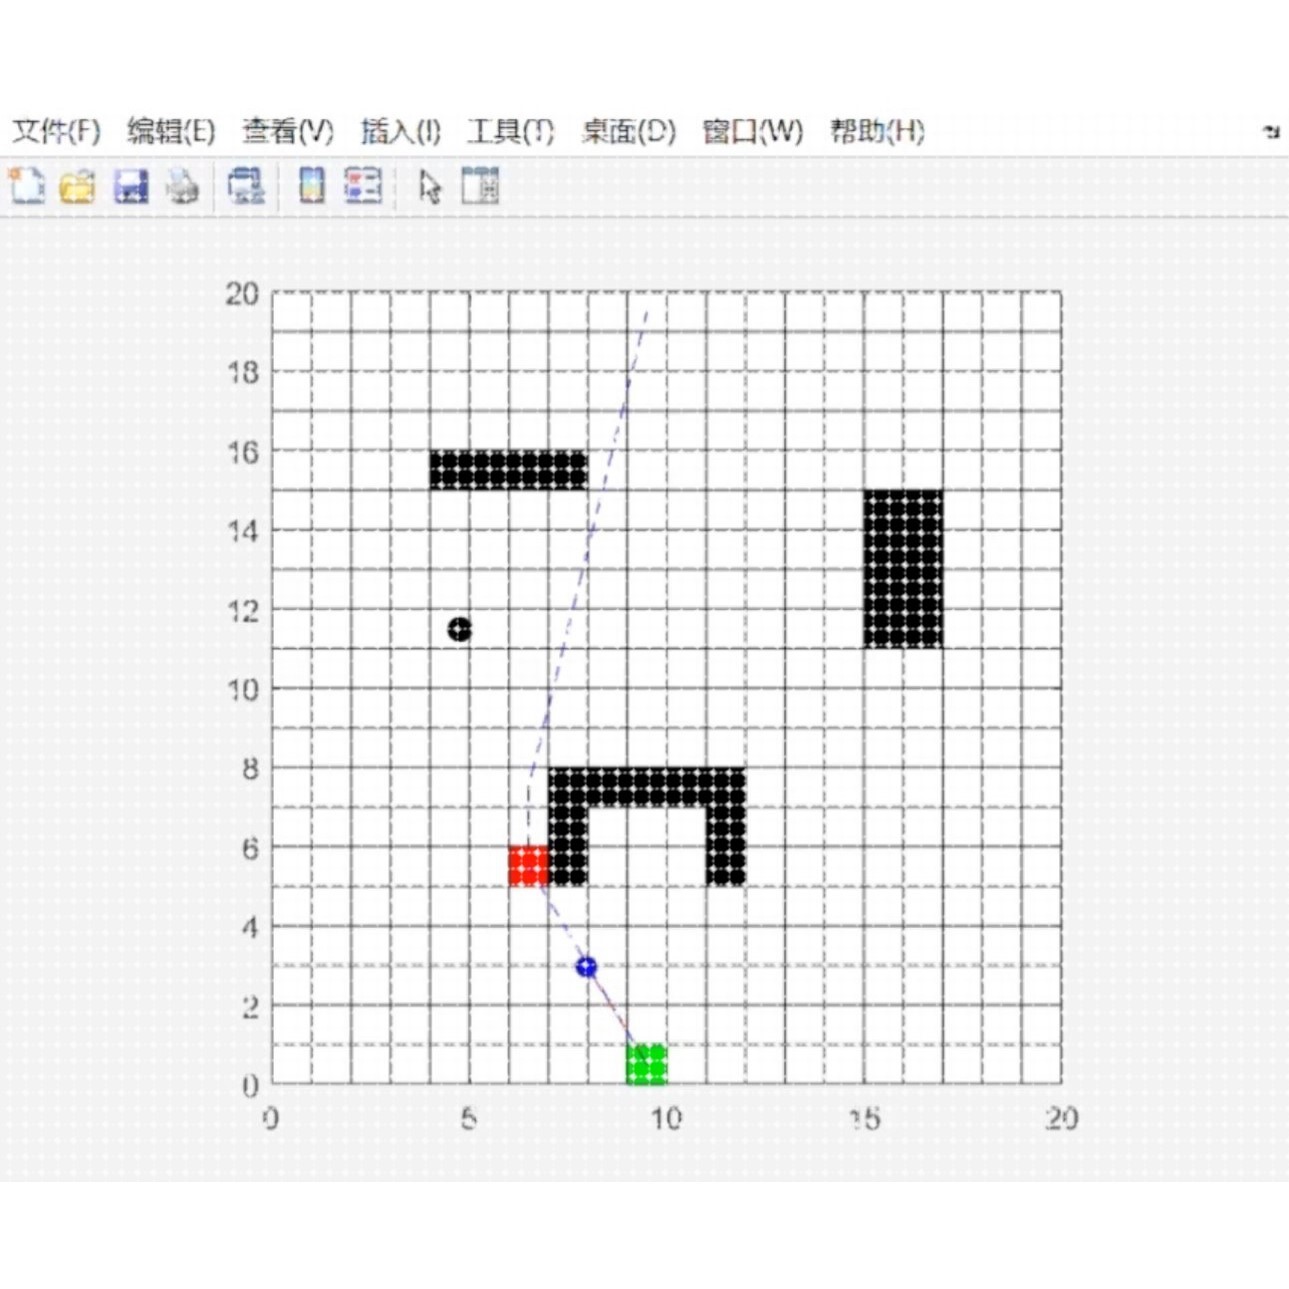
Task: Click the red square cell on the plot
Action: tap(529, 866)
